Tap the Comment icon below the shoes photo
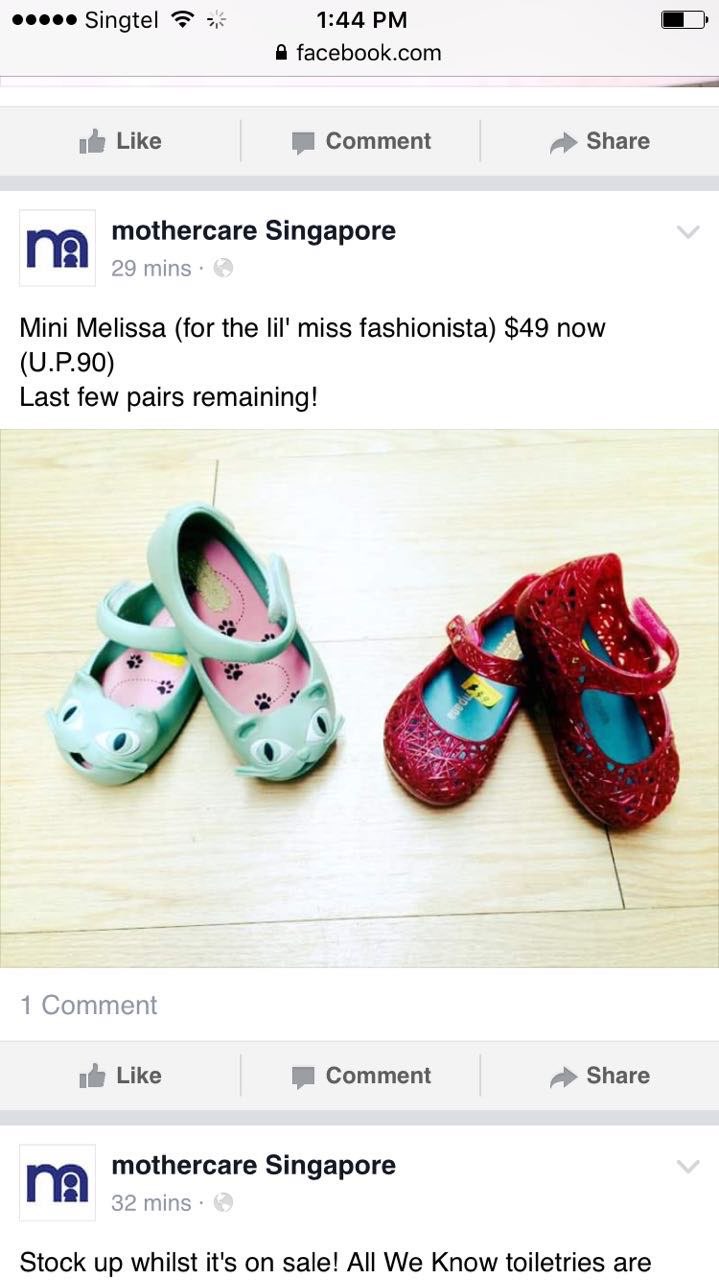 pos(303,1077)
